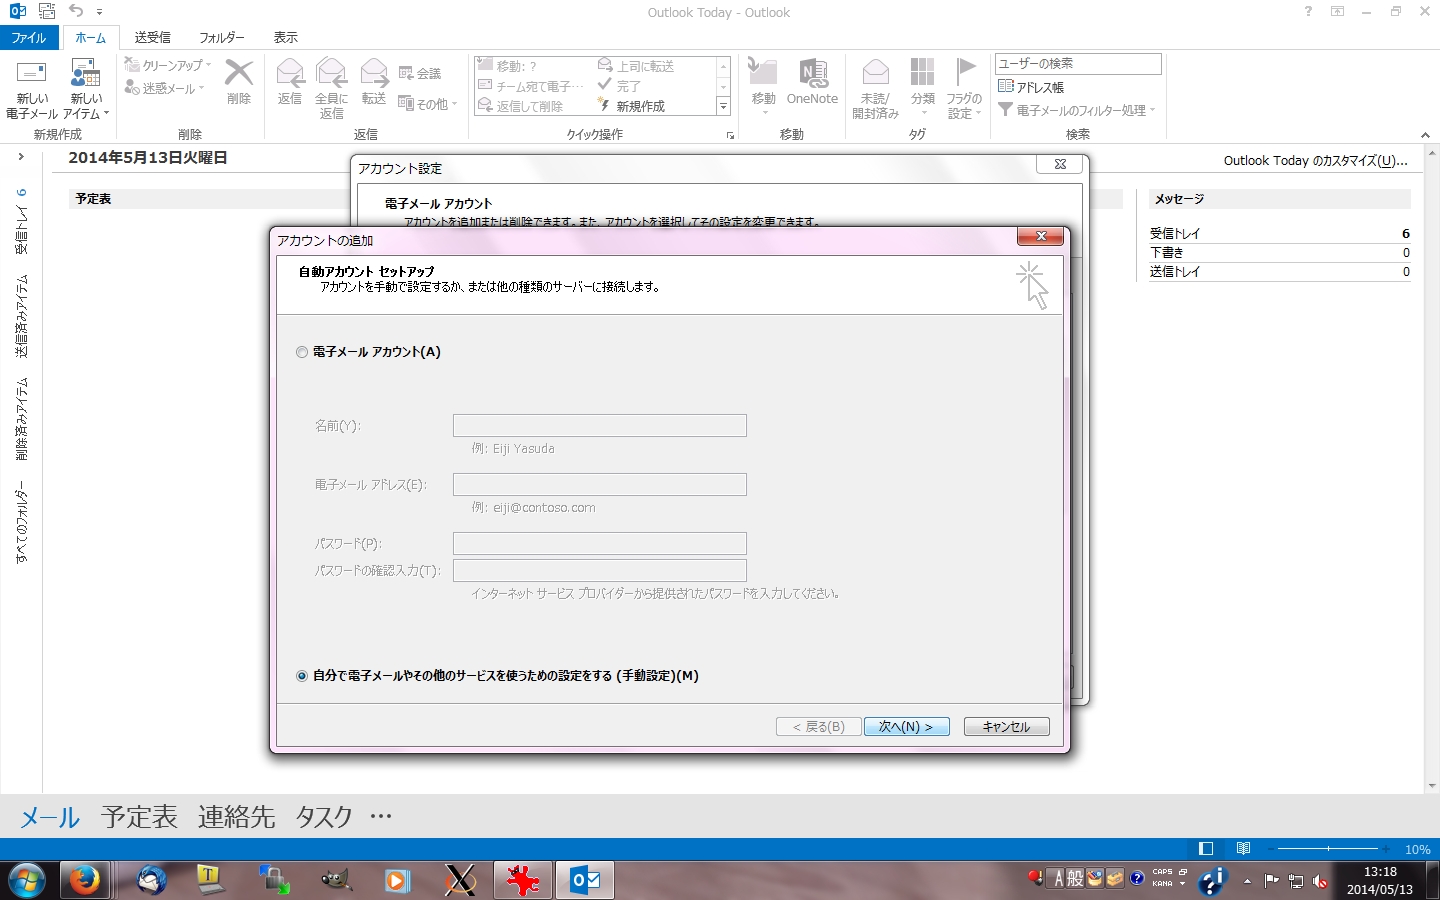The image size is (1440, 900).
Task: Go to 予定表 in the navigation bar
Action: 139,817
